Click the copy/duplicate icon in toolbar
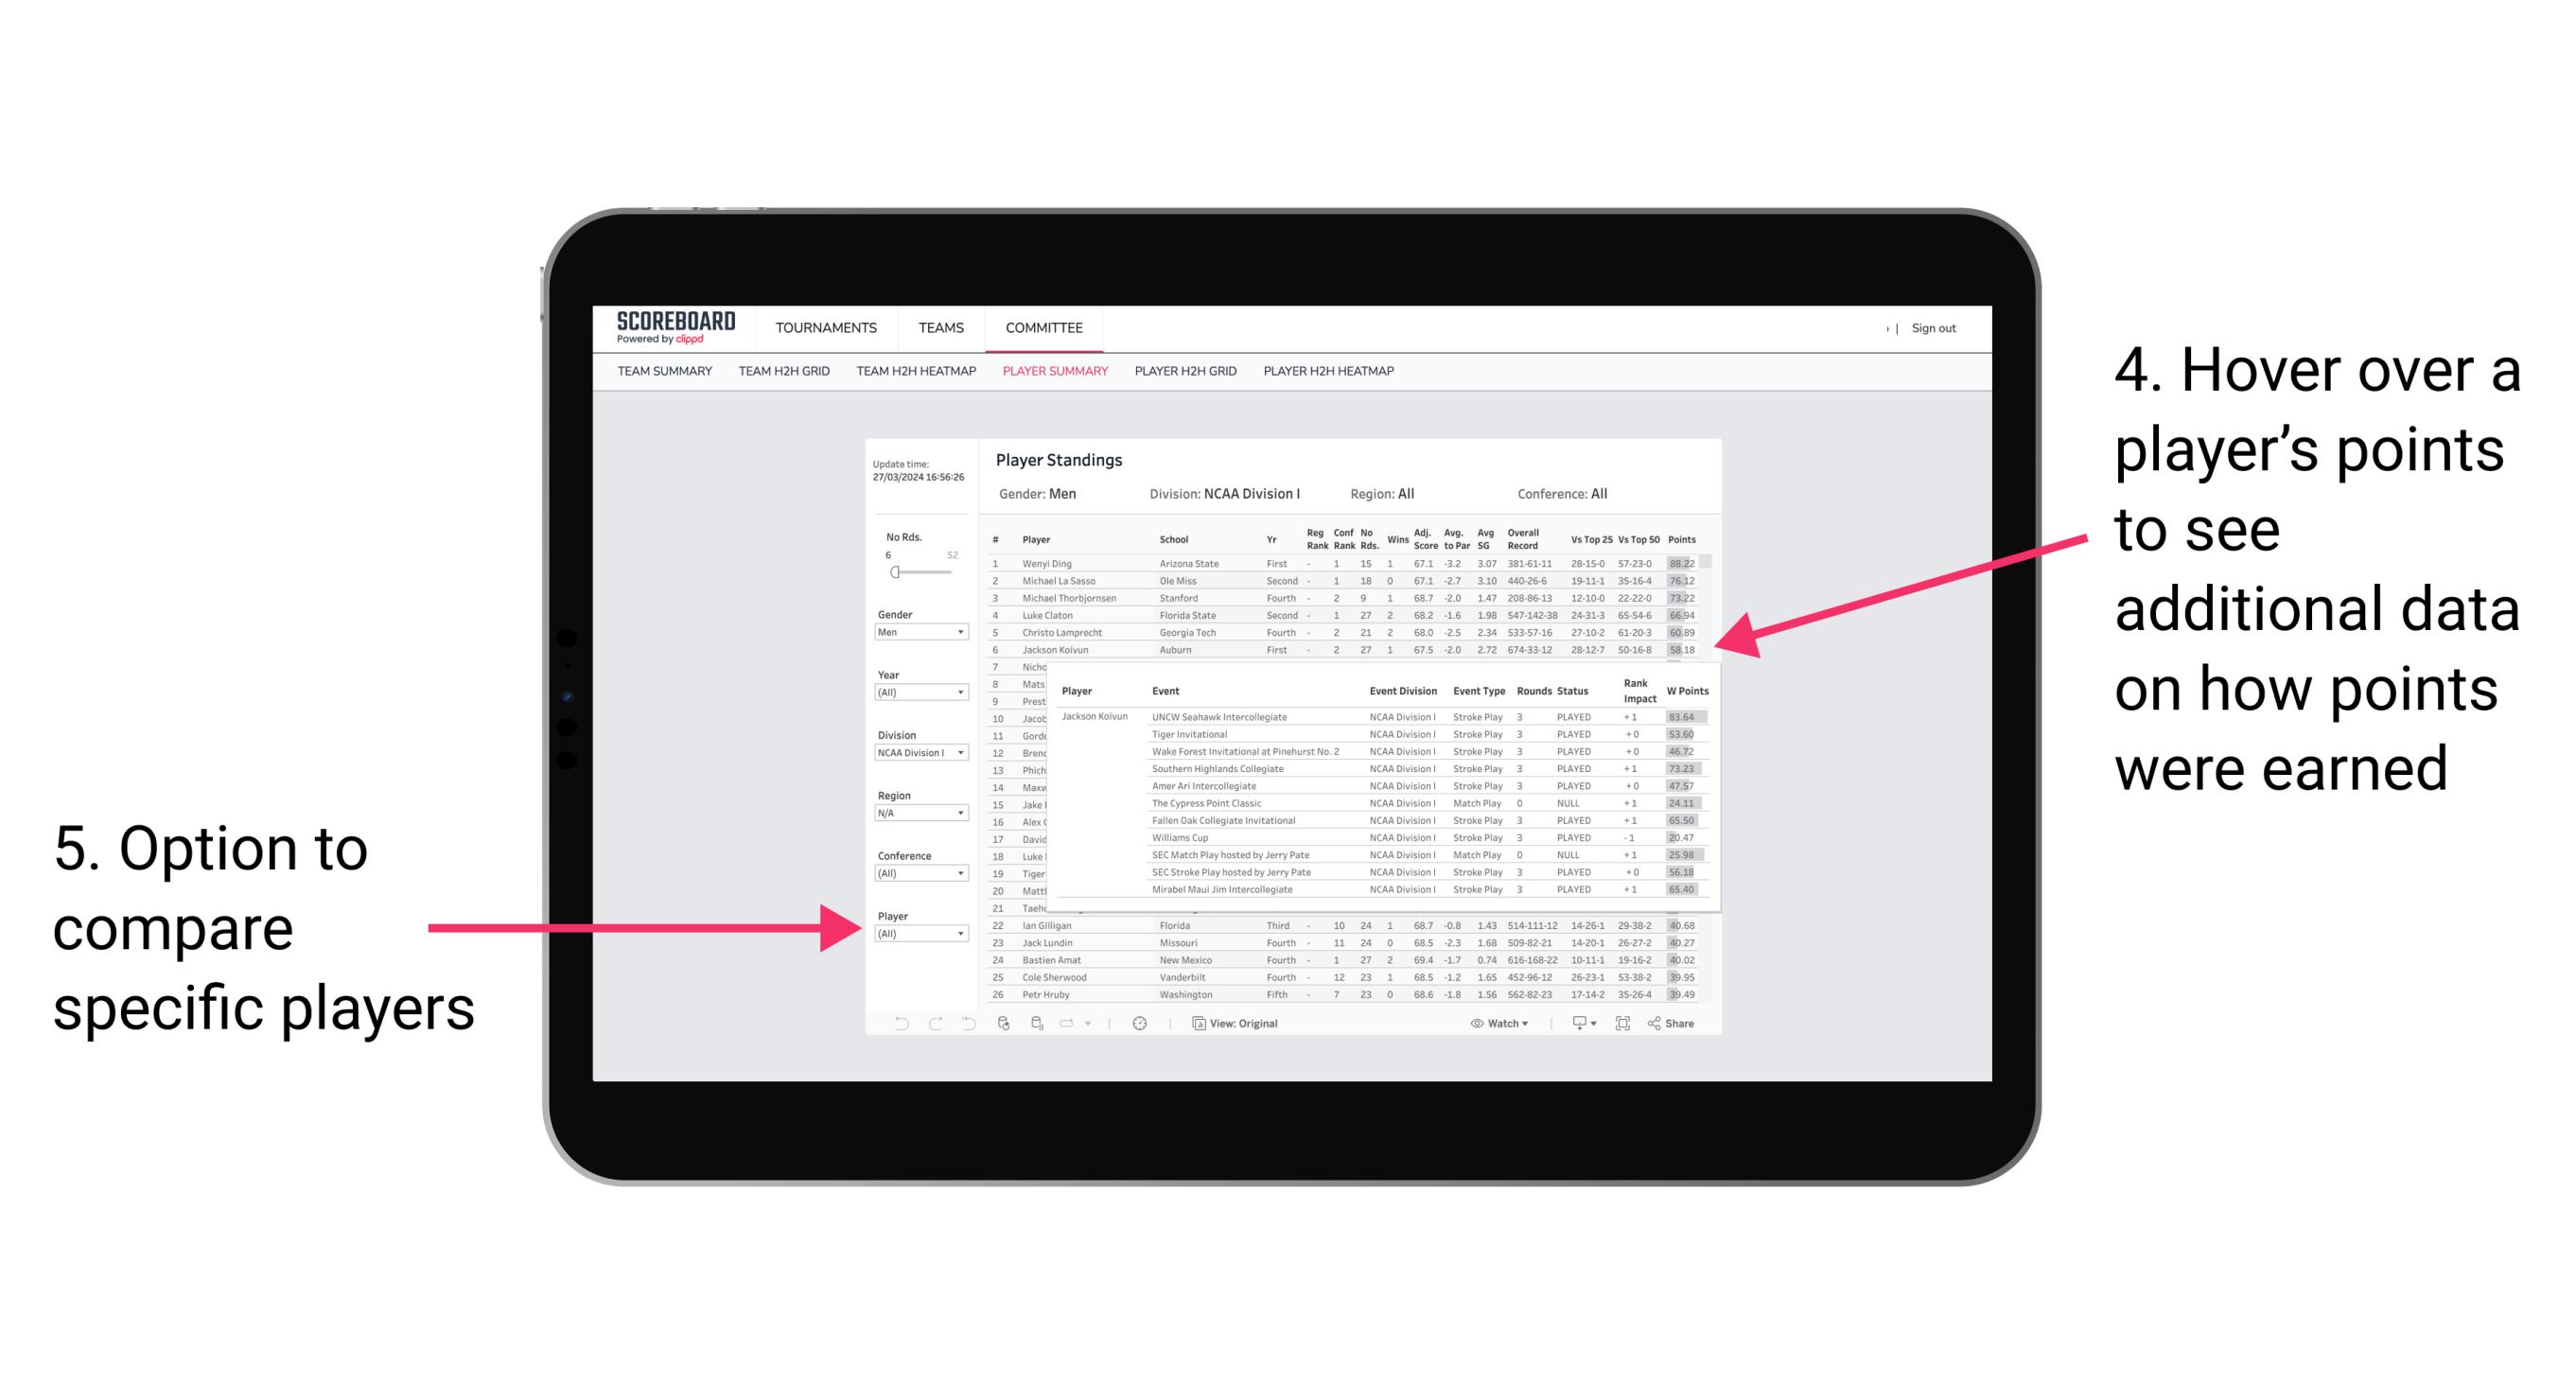 coord(1193,1021)
